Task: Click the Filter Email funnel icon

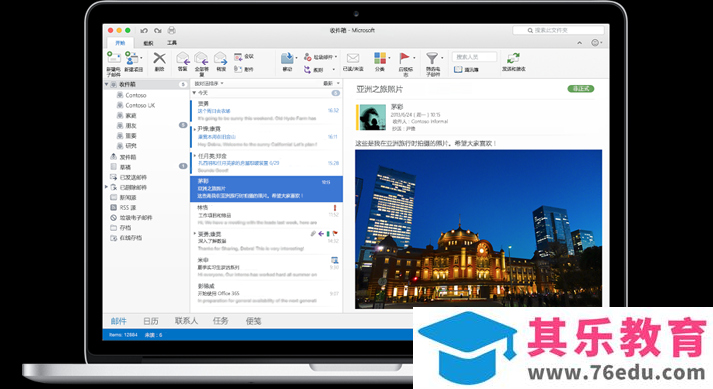Action: coord(432,58)
